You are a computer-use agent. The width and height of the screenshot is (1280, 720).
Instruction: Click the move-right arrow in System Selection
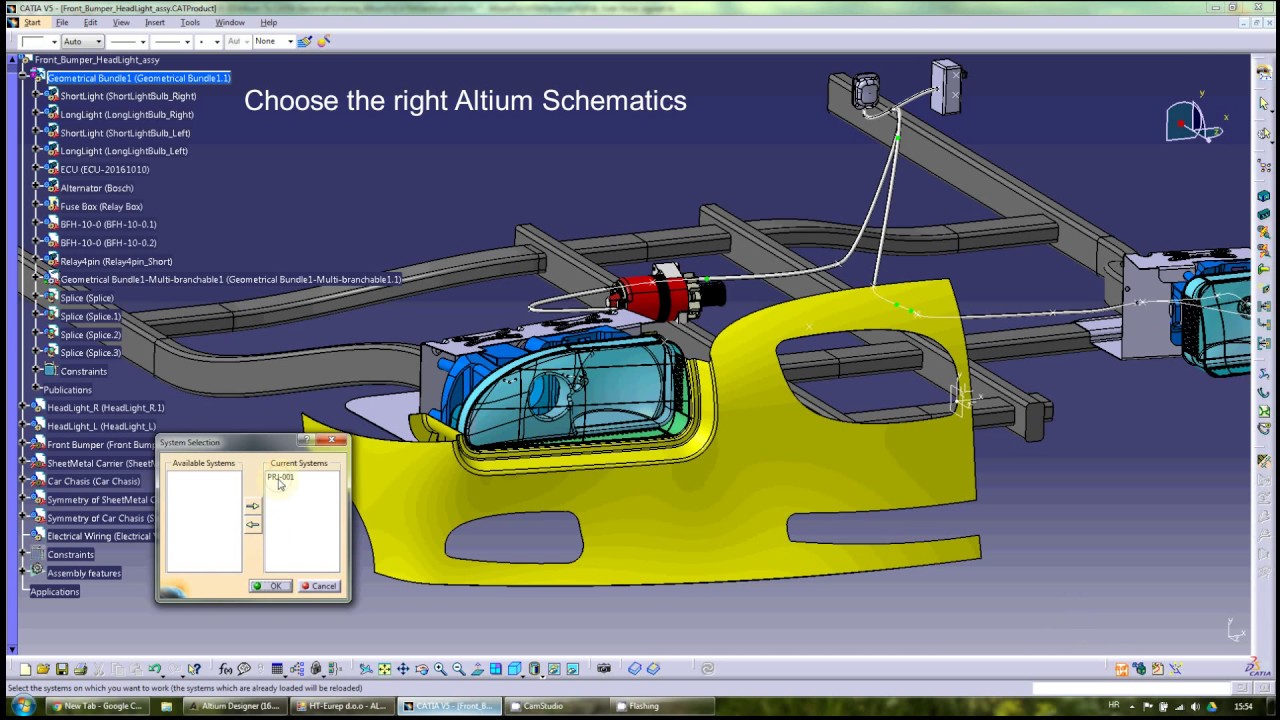tap(252, 506)
